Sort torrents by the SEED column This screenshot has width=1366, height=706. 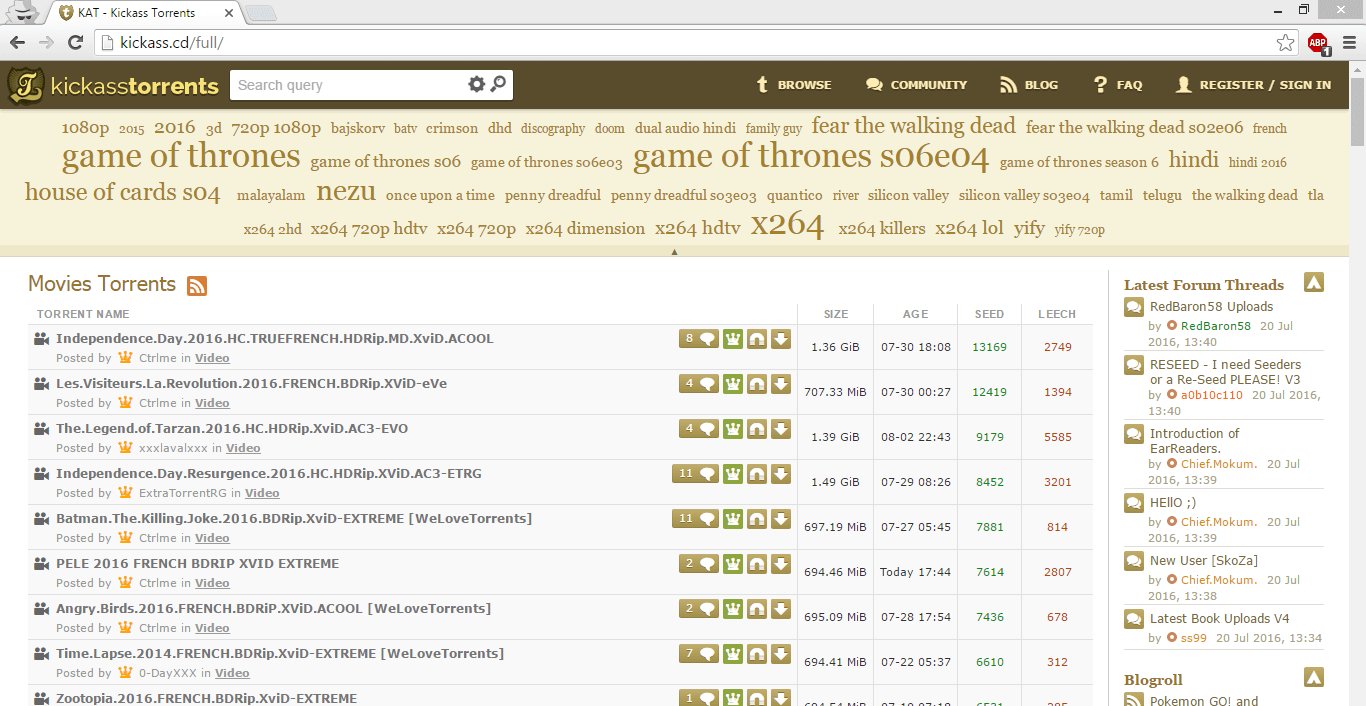989,314
